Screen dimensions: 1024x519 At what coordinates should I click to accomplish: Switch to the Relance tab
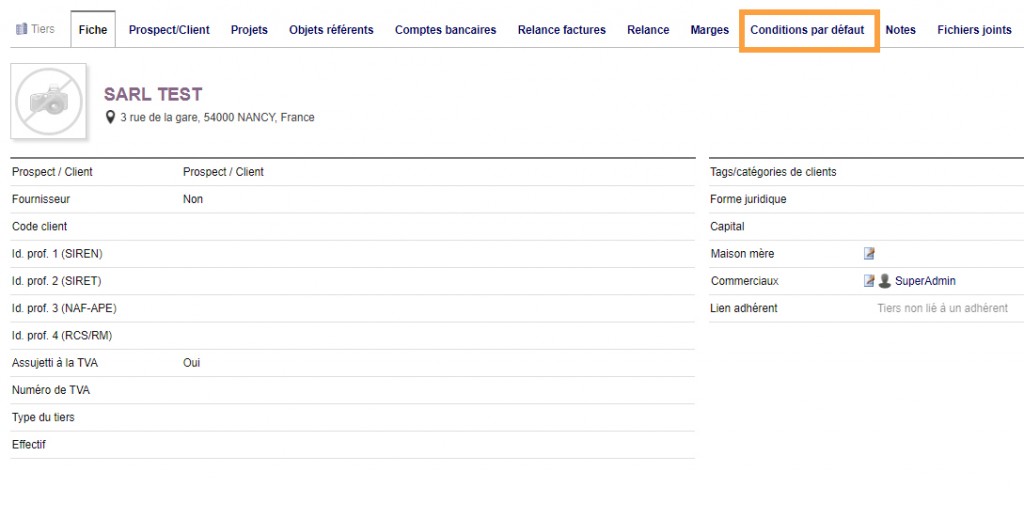(x=648, y=30)
